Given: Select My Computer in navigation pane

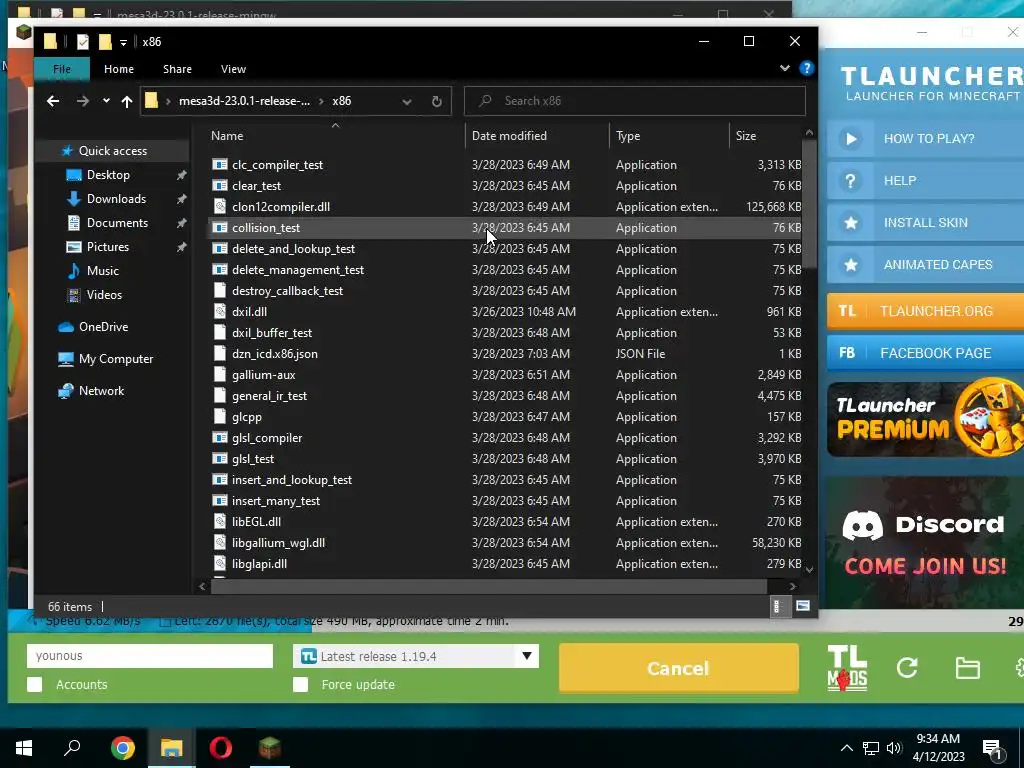Looking at the screenshot, I should [x=116, y=359].
